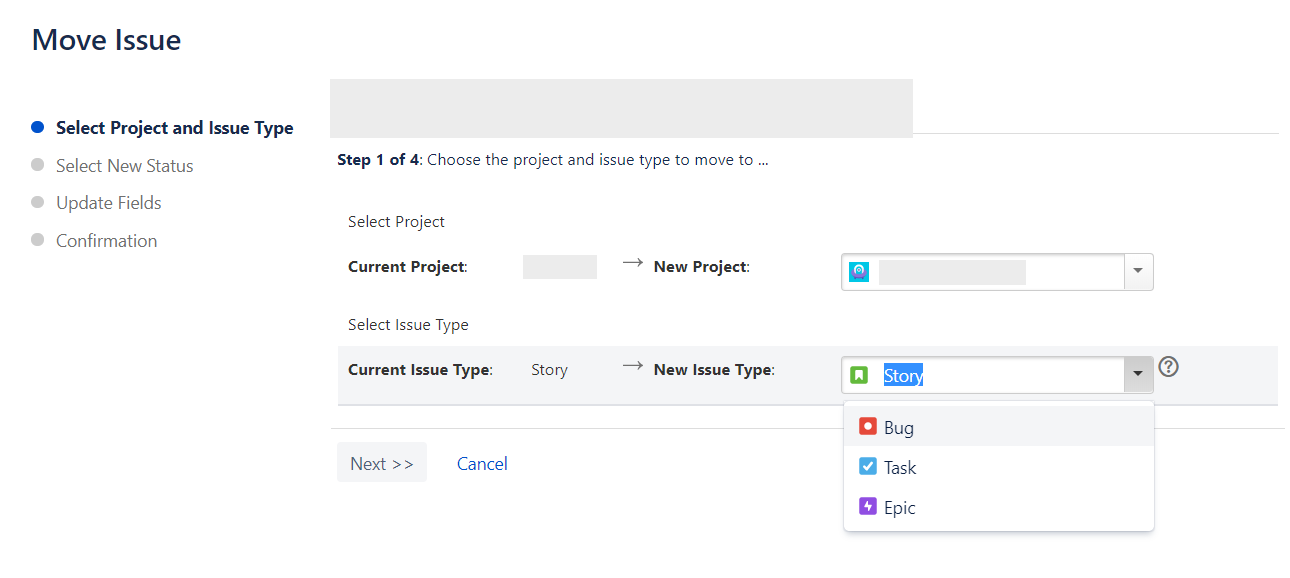Image resolution: width=1290 pixels, height=578 pixels.
Task: Click the 'Current Issue Type' label
Action: [420, 370]
